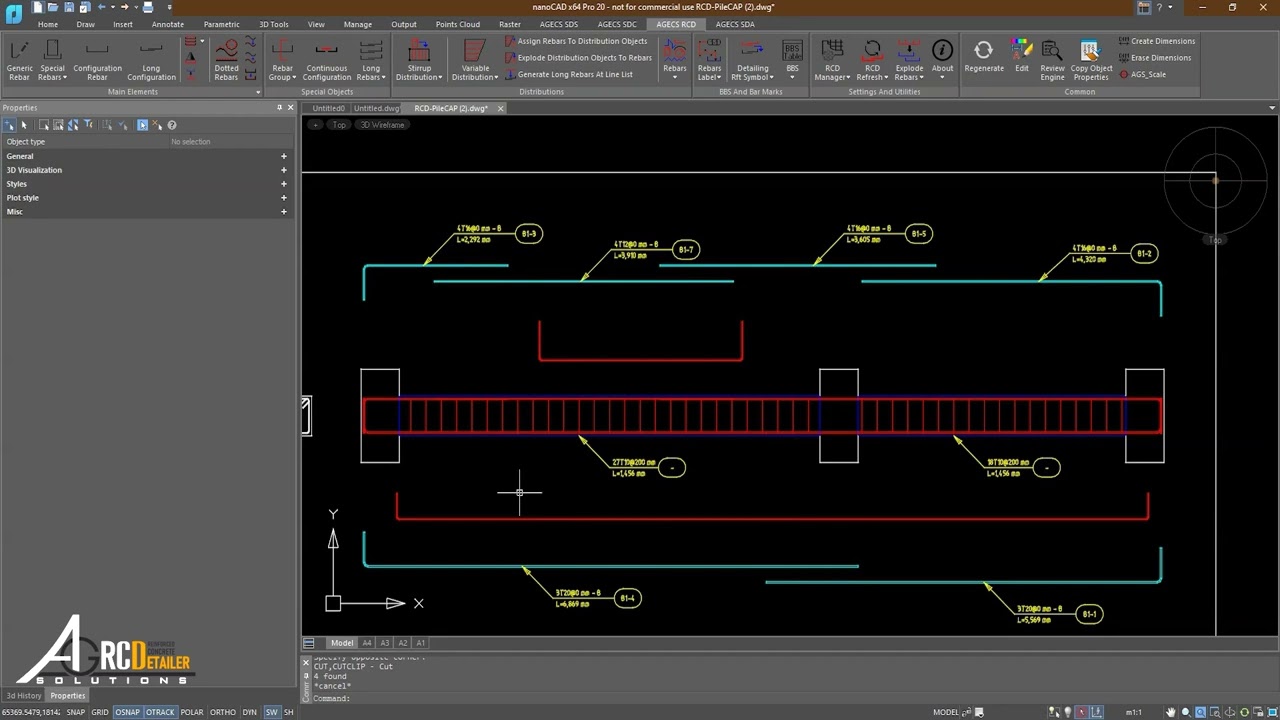
Task: Select the Generic Rebar tool
Action: pyautogui.click(x=19, y=61)
